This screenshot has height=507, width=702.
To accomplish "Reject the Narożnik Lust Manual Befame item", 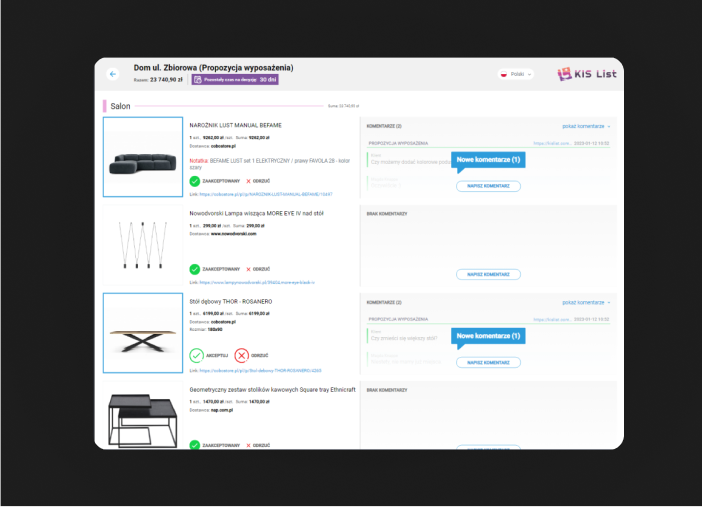I will click(258, 181).
